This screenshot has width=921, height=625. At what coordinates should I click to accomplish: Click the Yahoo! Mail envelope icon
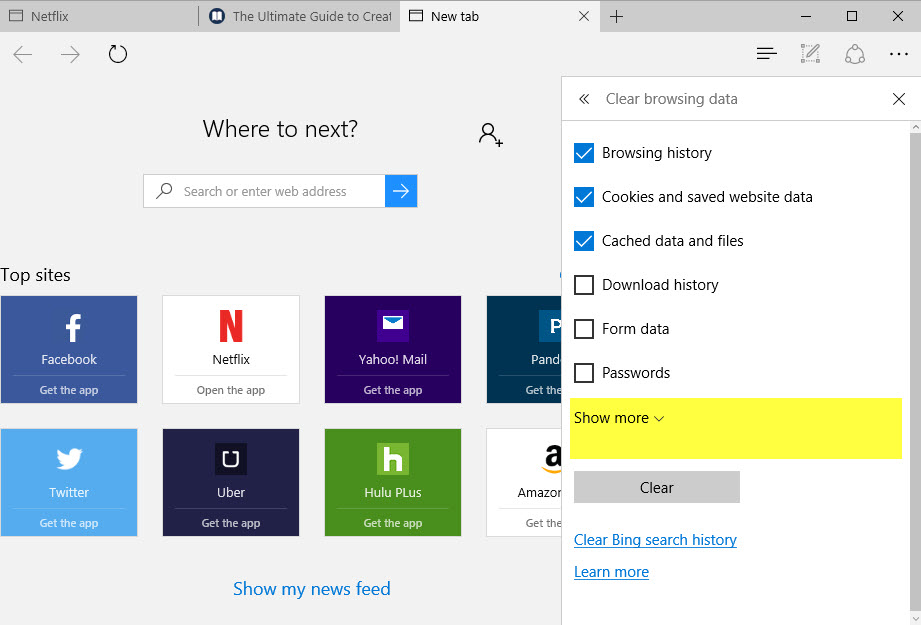[393, 325]
